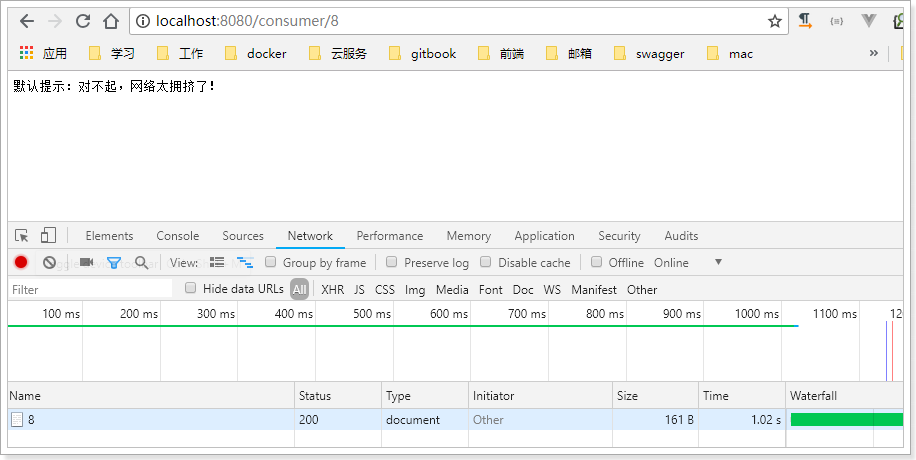This screenshot has height=460, width=916.
Task: Check the Hide data URLs option
Action: [191, 289]
